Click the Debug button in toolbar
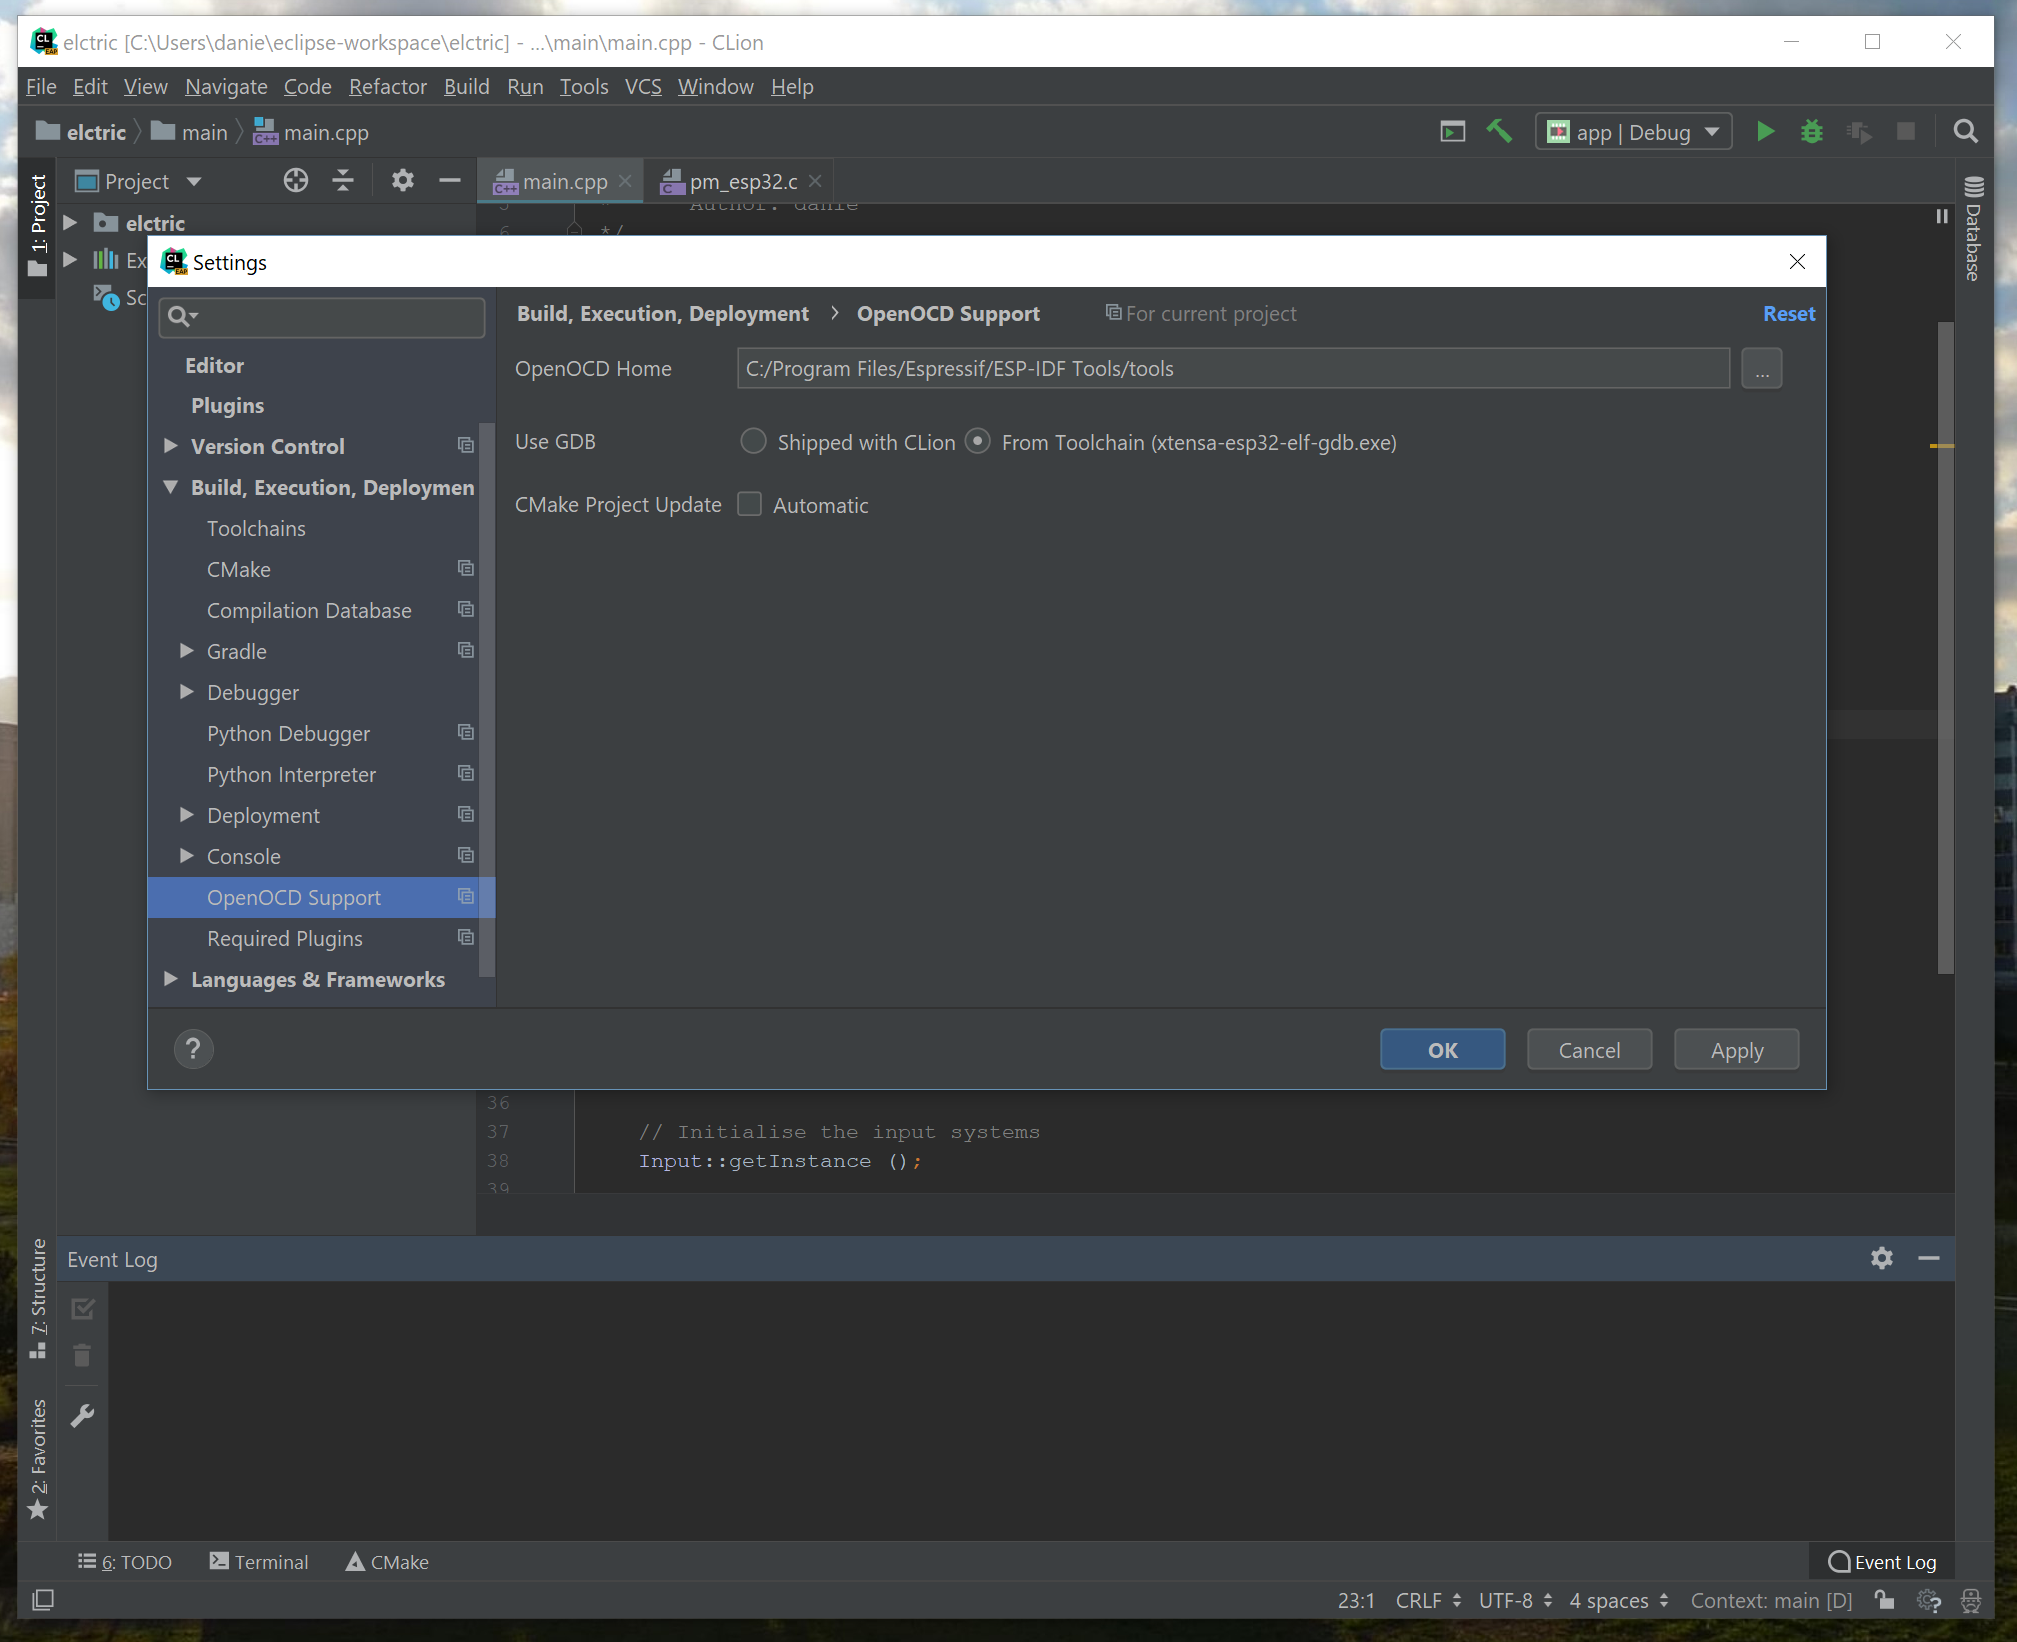2017x1642 pixels. (x=1814, y=131)
